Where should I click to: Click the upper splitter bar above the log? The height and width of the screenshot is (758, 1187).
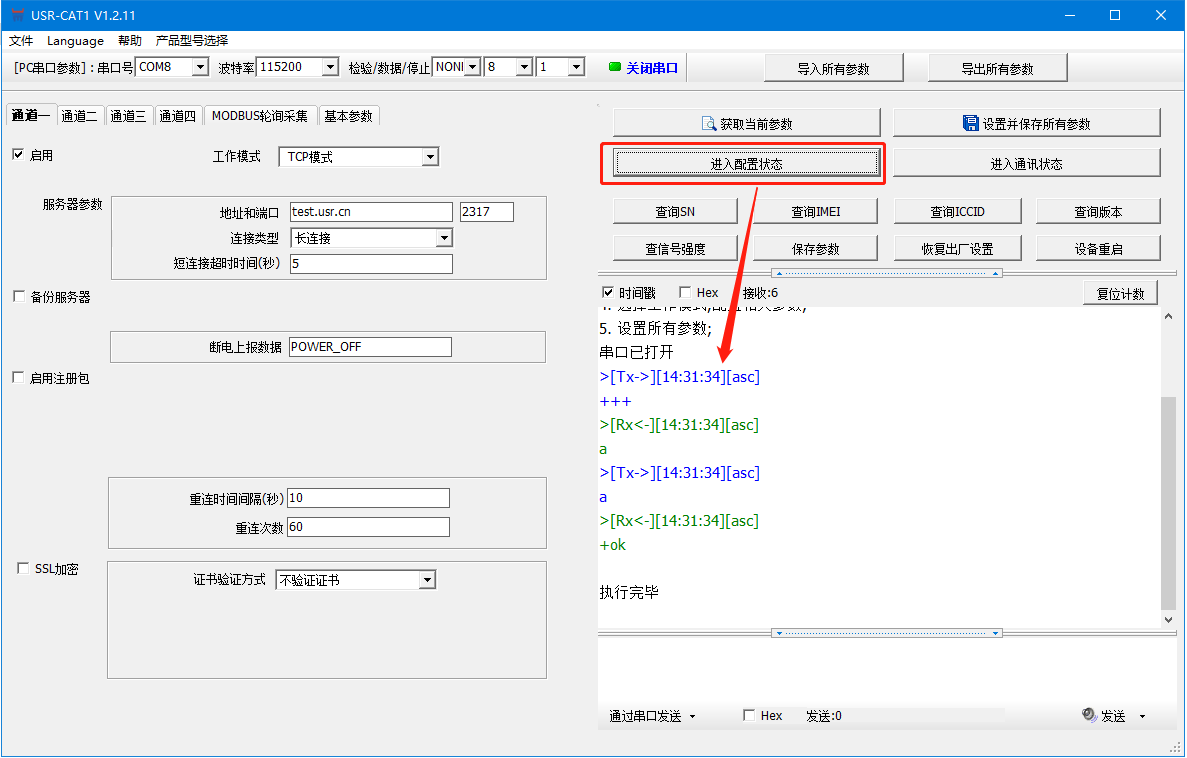coord(886,273)
